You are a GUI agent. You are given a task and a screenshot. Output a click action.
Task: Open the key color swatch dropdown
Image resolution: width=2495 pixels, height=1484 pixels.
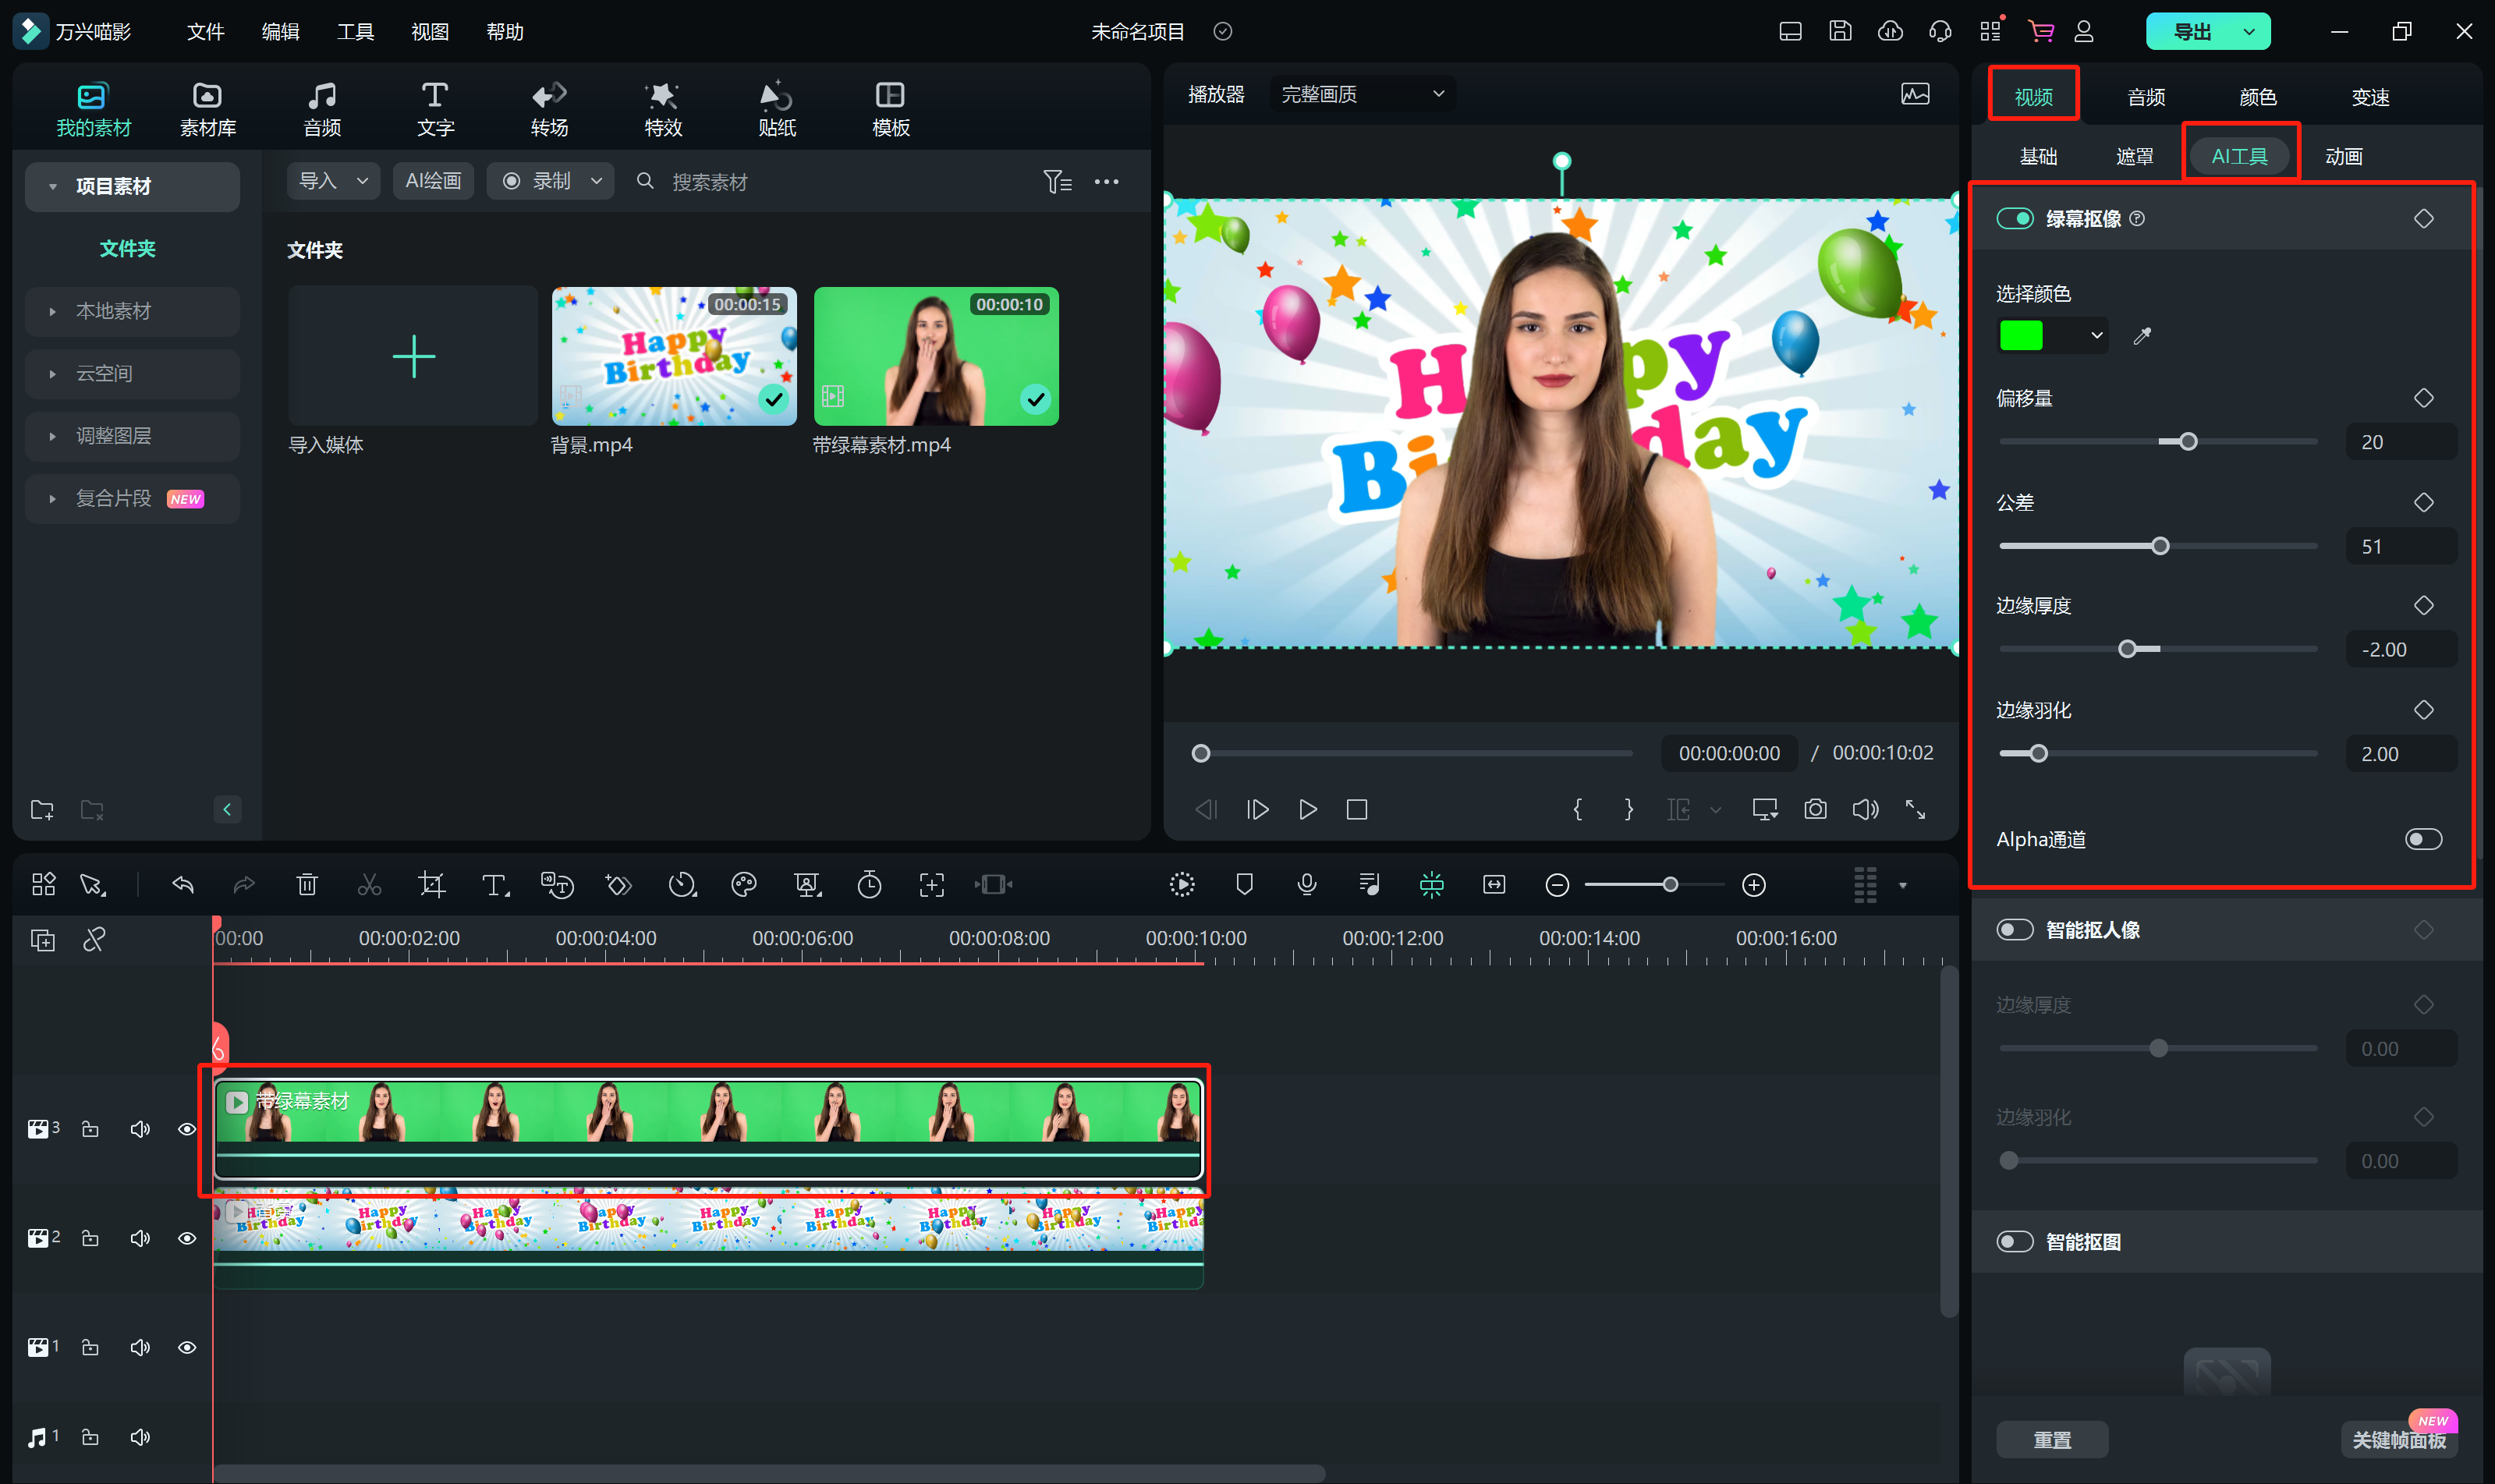(2096, 336)
